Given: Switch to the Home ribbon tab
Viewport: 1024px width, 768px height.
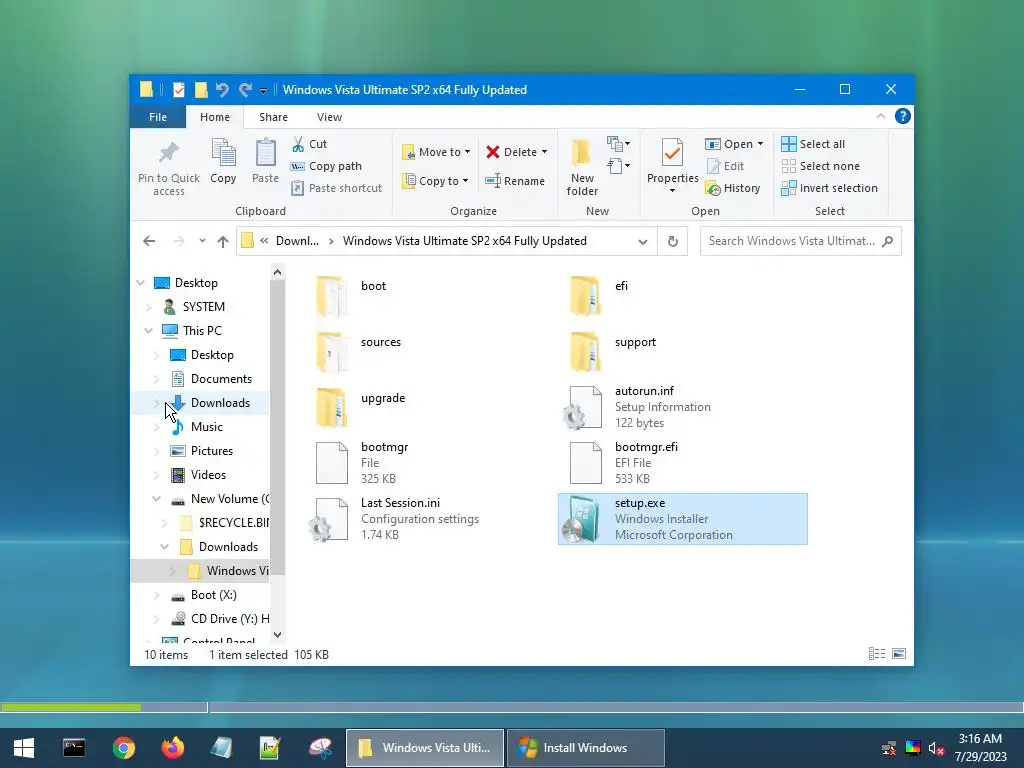Looking at the screenshot, I should click(215, 117).
